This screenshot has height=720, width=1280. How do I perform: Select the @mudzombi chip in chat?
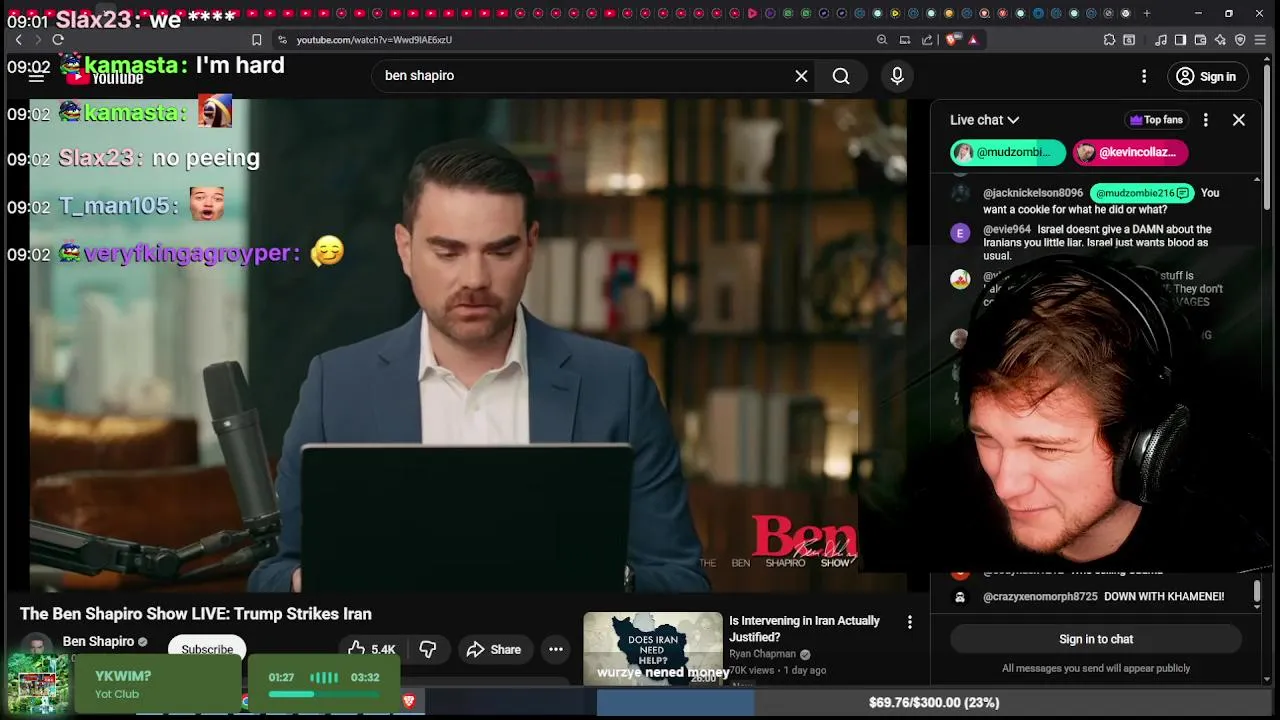click(1008, 152)
